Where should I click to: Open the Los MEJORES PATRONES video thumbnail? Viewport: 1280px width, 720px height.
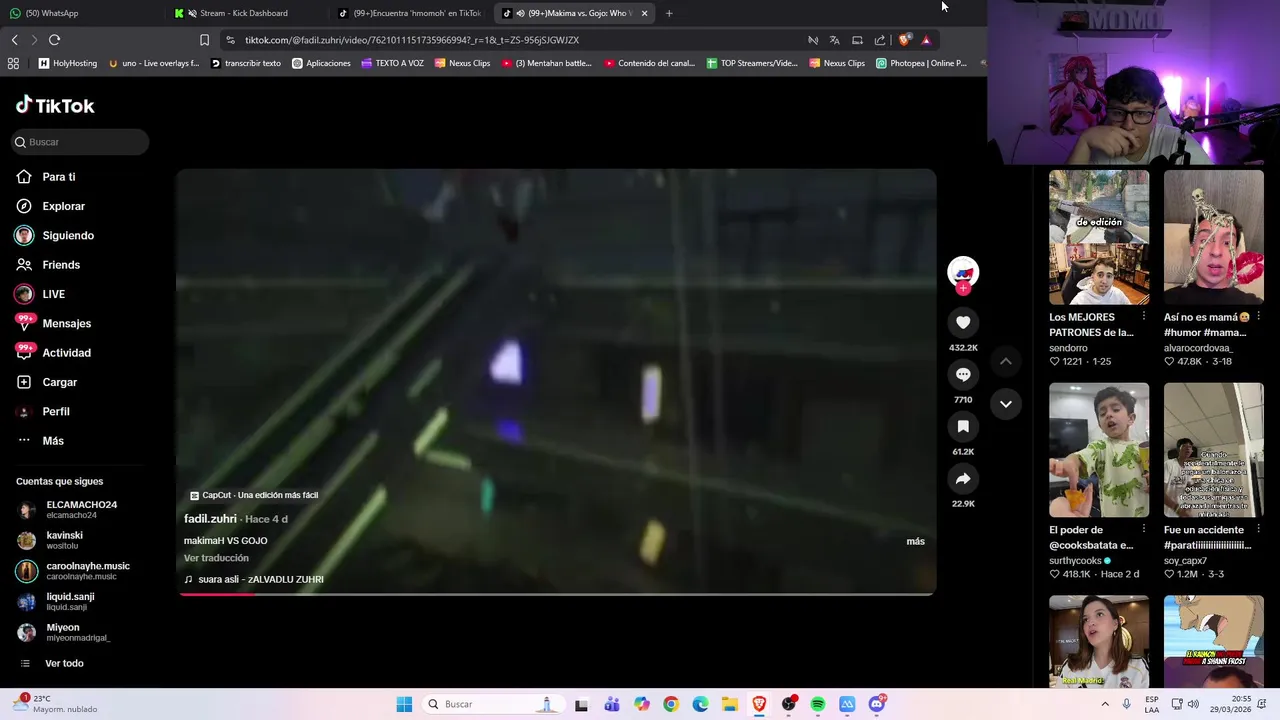click(1099, 237)
